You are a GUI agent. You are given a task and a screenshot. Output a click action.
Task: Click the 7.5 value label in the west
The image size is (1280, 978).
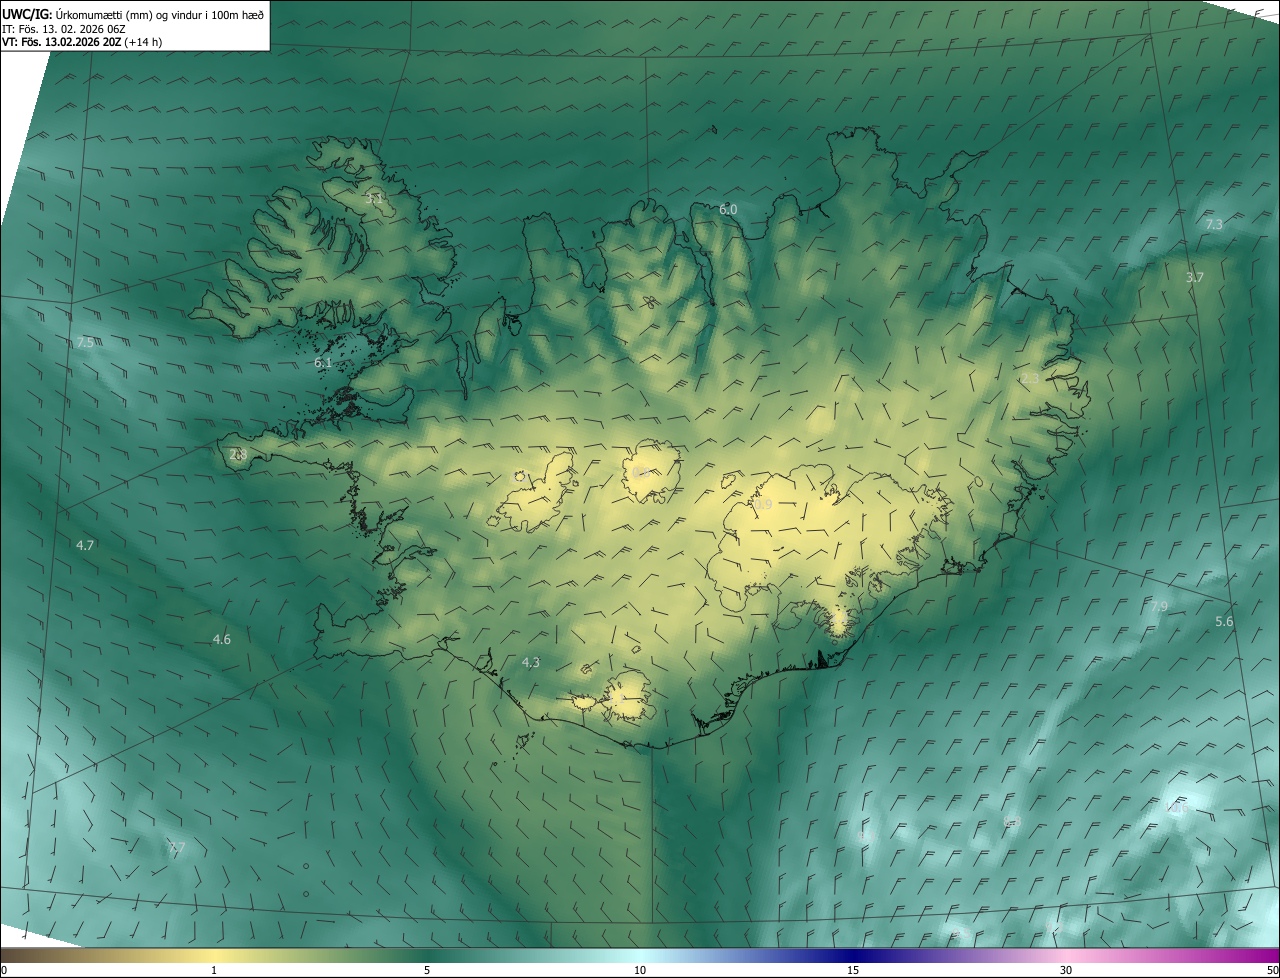point(85,342)
